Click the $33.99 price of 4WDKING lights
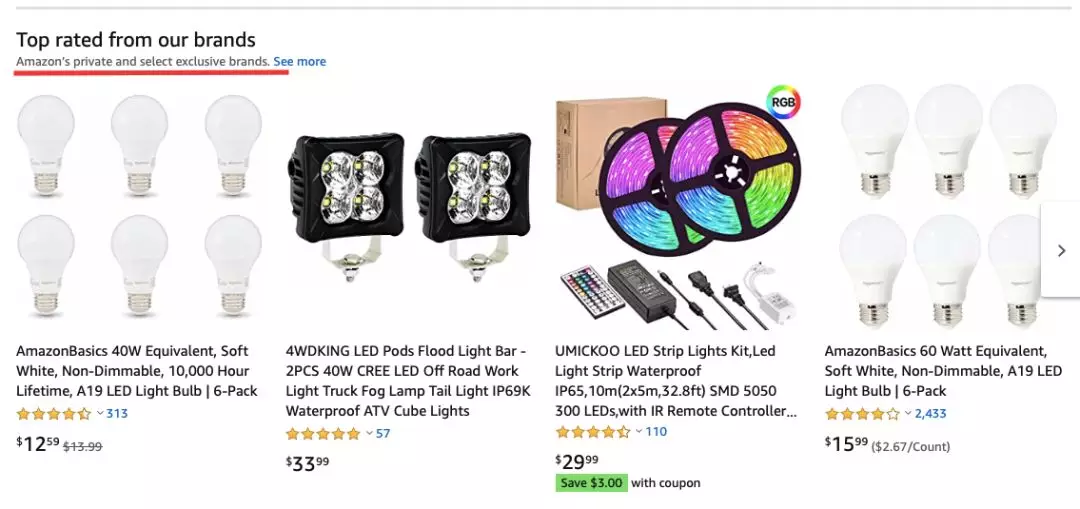The image size is (1080, 509). (x=308, y=463)
